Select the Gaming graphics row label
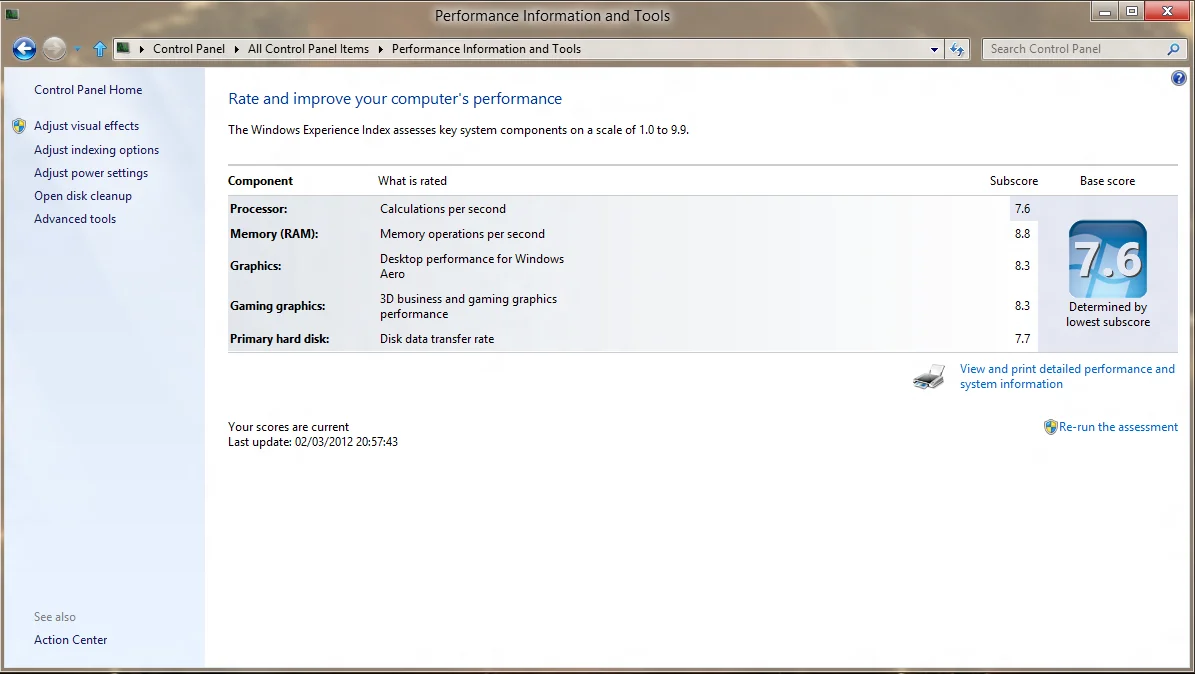 (x=277, y=306)
